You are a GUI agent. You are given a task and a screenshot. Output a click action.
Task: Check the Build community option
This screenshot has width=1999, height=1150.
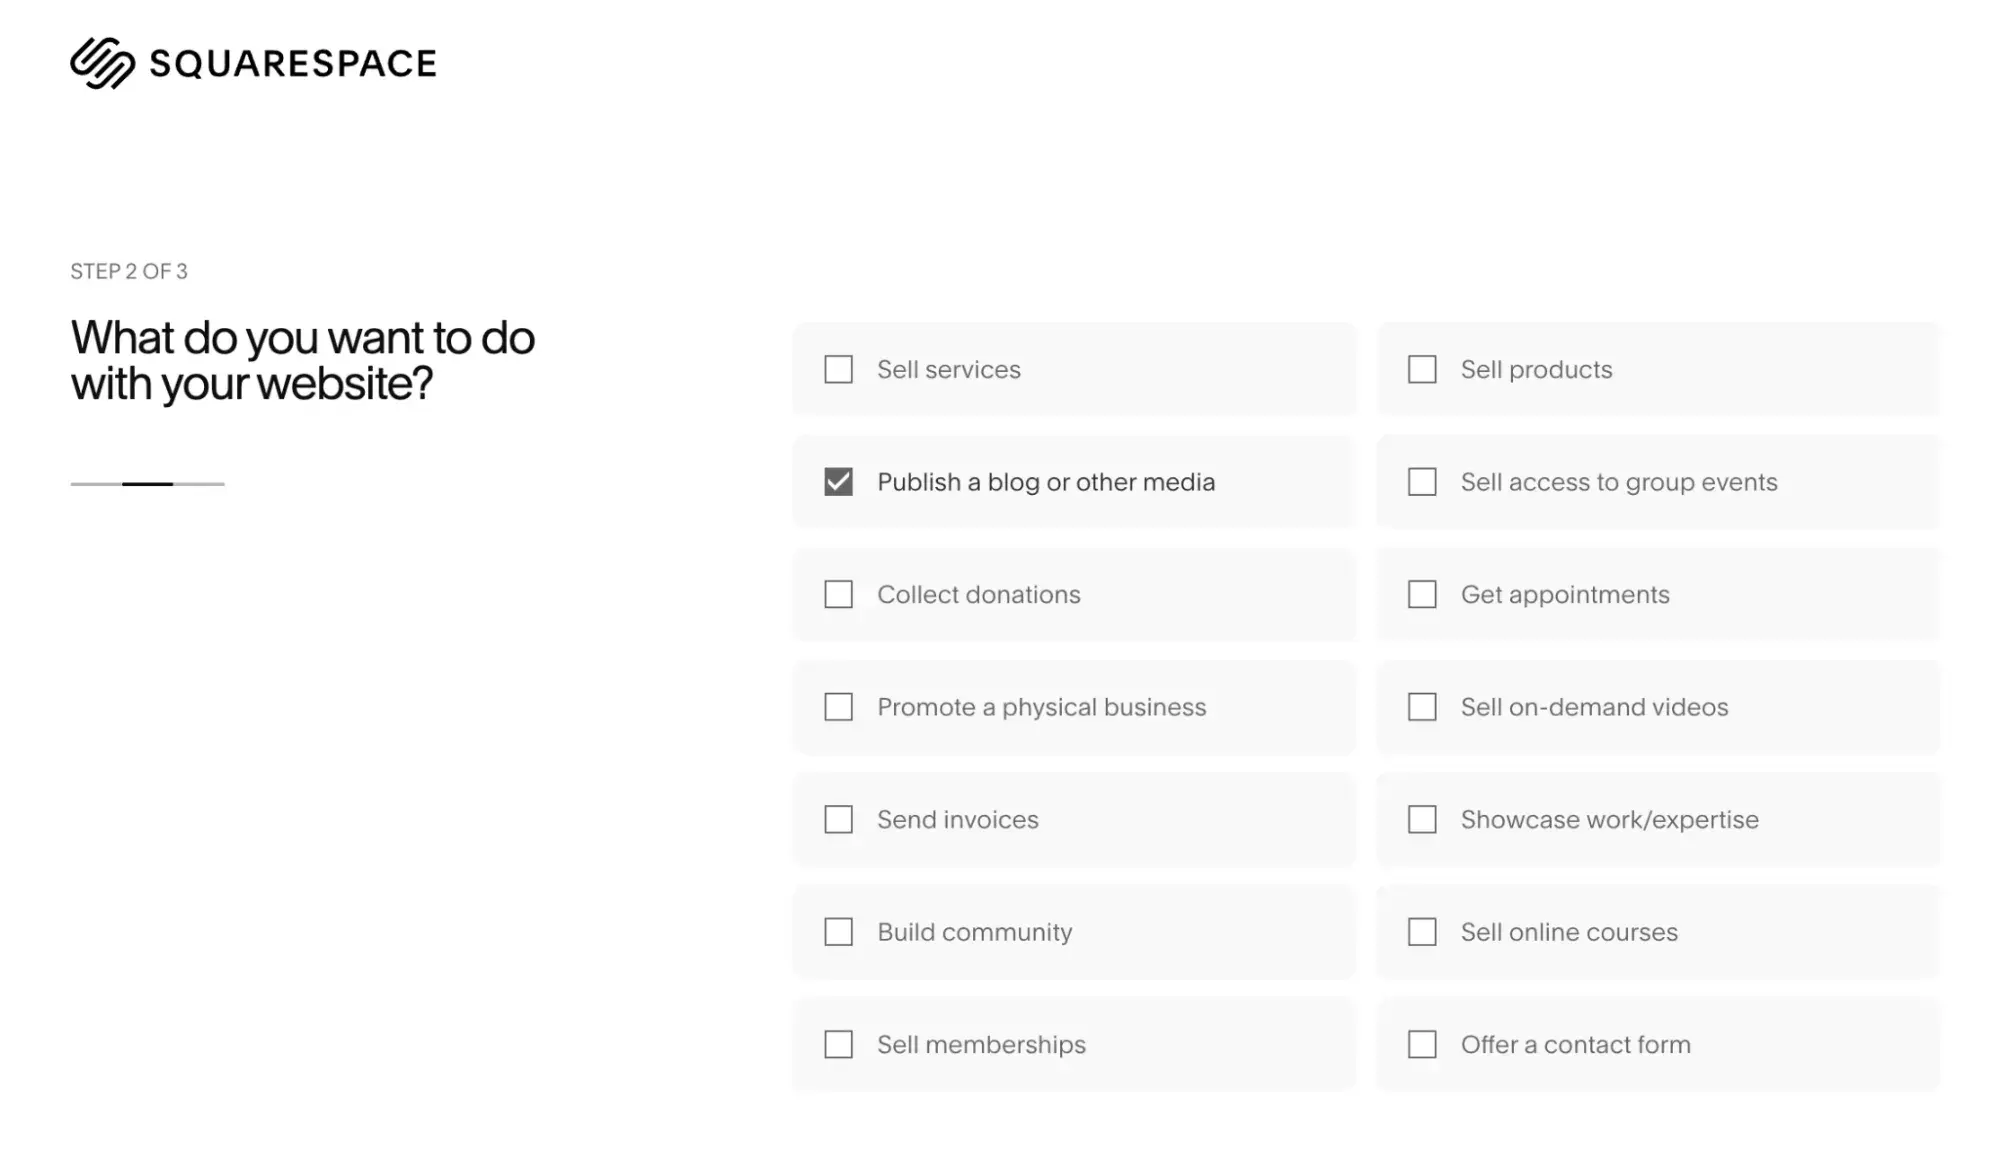pos(837,931)
